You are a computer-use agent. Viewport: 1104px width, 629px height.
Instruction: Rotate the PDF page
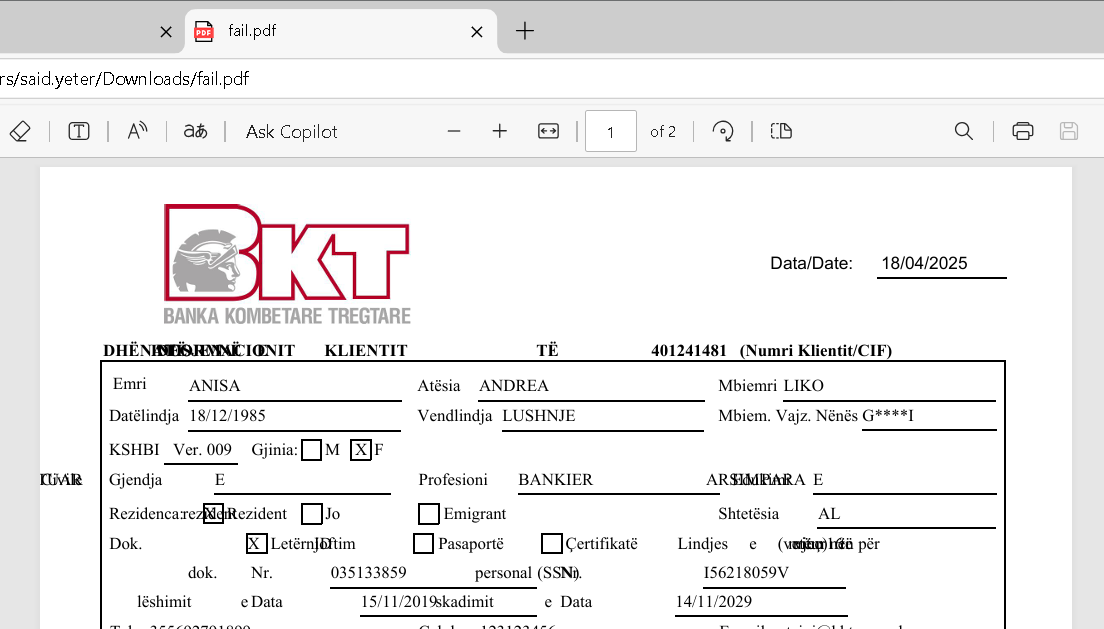click(723, 131)
